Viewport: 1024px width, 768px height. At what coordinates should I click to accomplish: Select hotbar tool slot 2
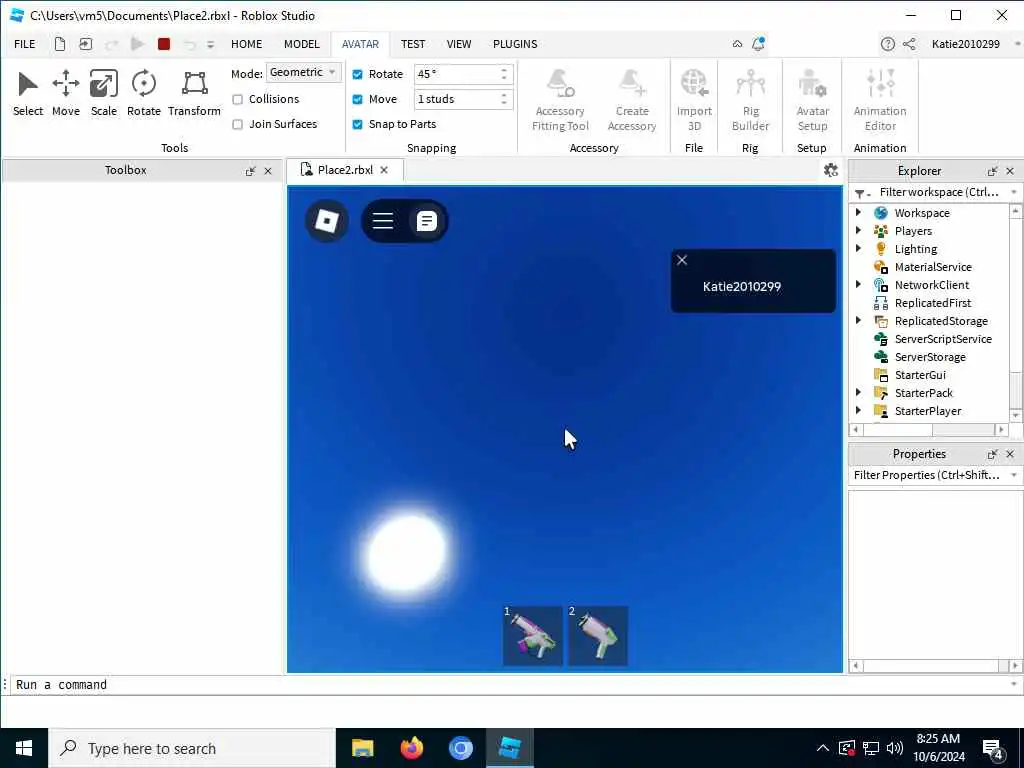598,636
